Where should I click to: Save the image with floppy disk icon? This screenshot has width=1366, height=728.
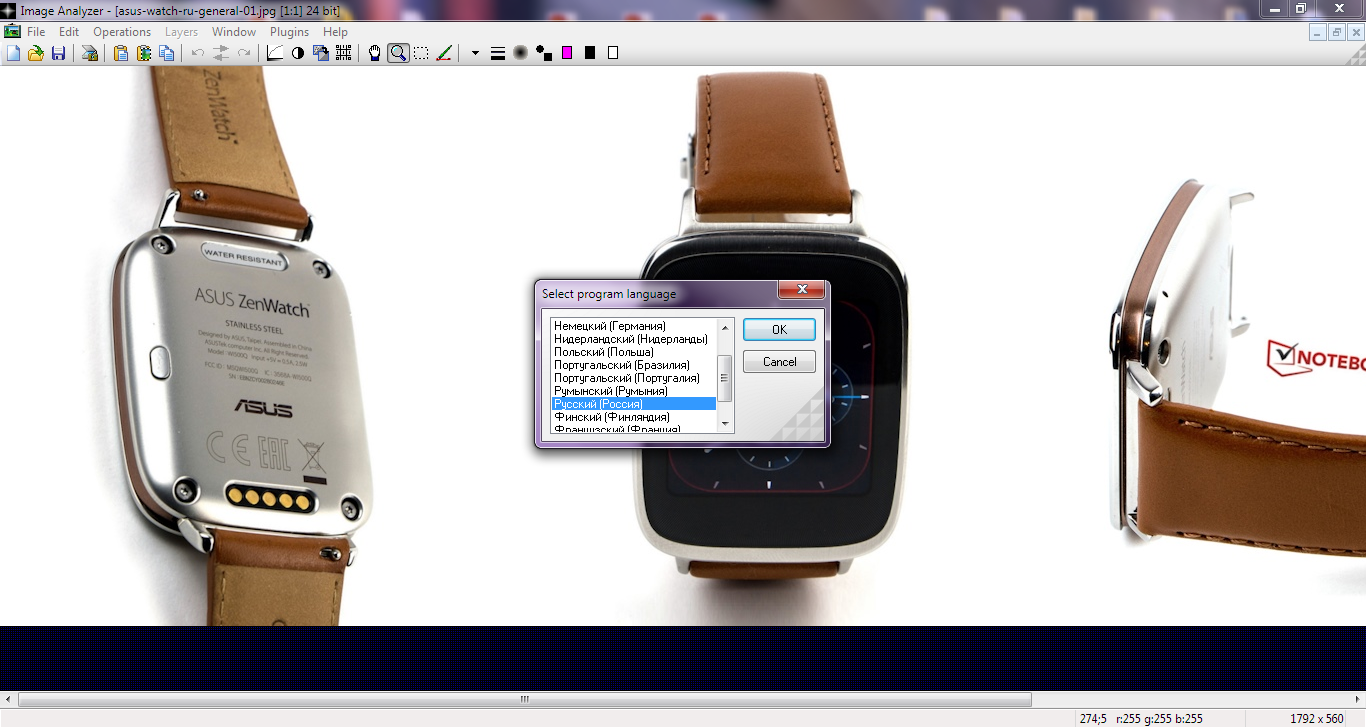(58, 53)
